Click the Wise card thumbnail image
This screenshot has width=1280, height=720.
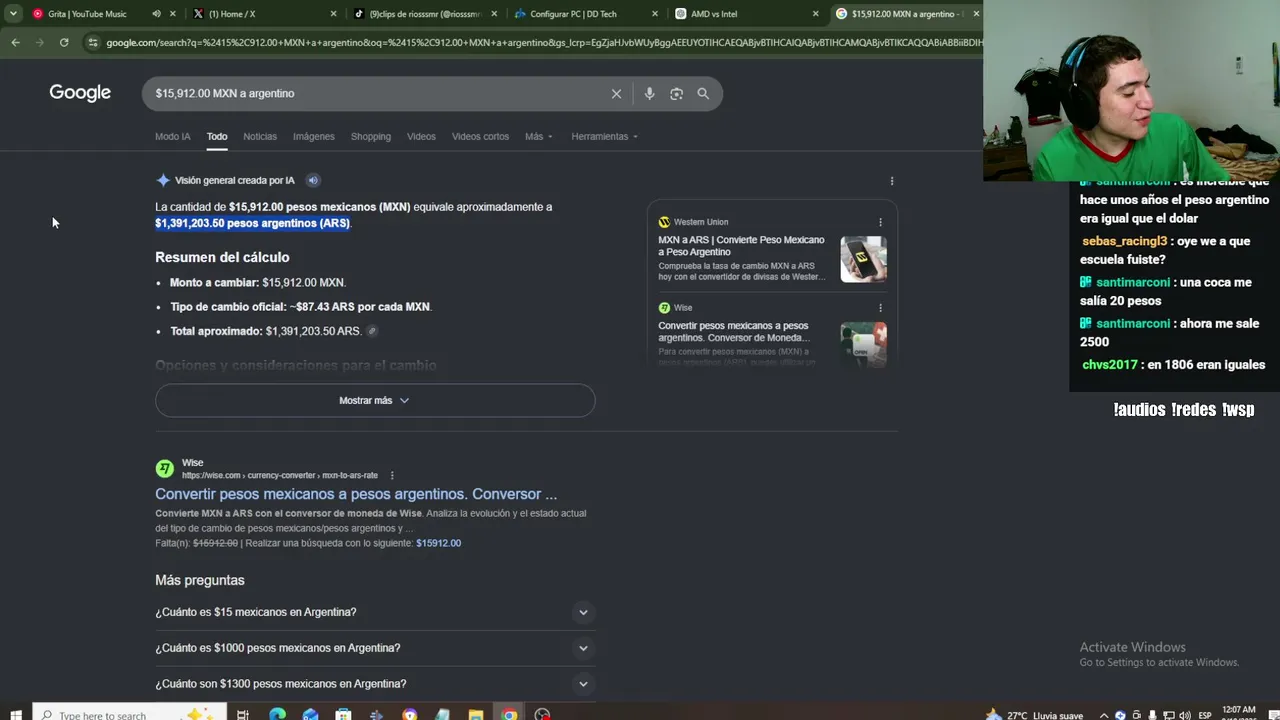click(x=863, y=344)
